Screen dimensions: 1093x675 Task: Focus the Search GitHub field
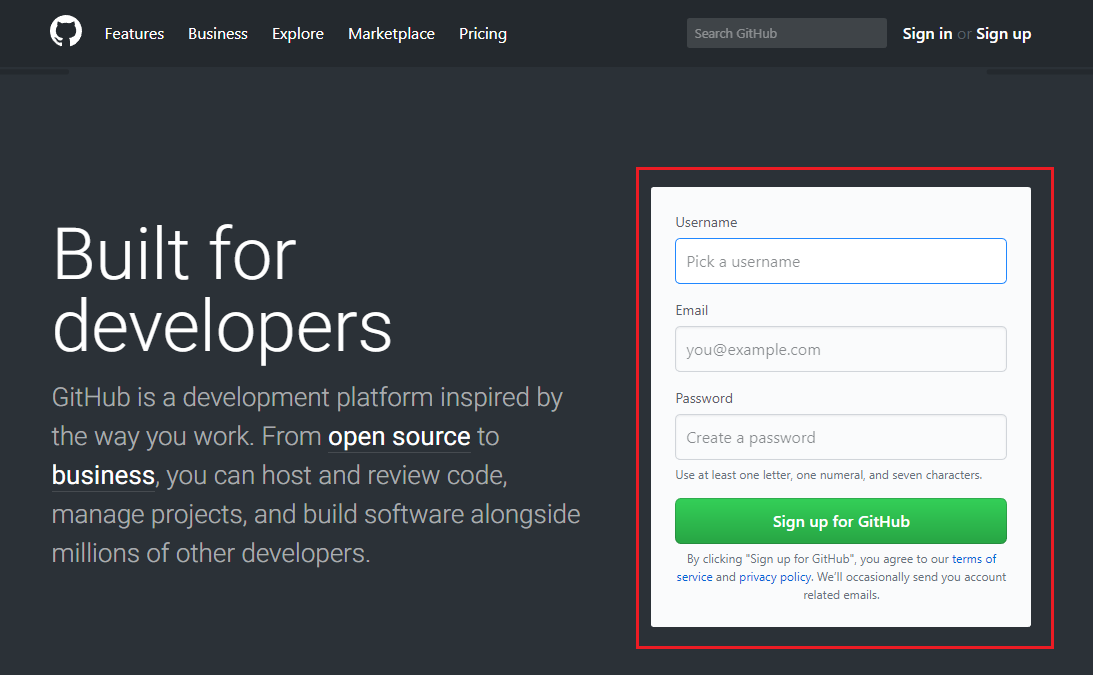click(786, 33)
